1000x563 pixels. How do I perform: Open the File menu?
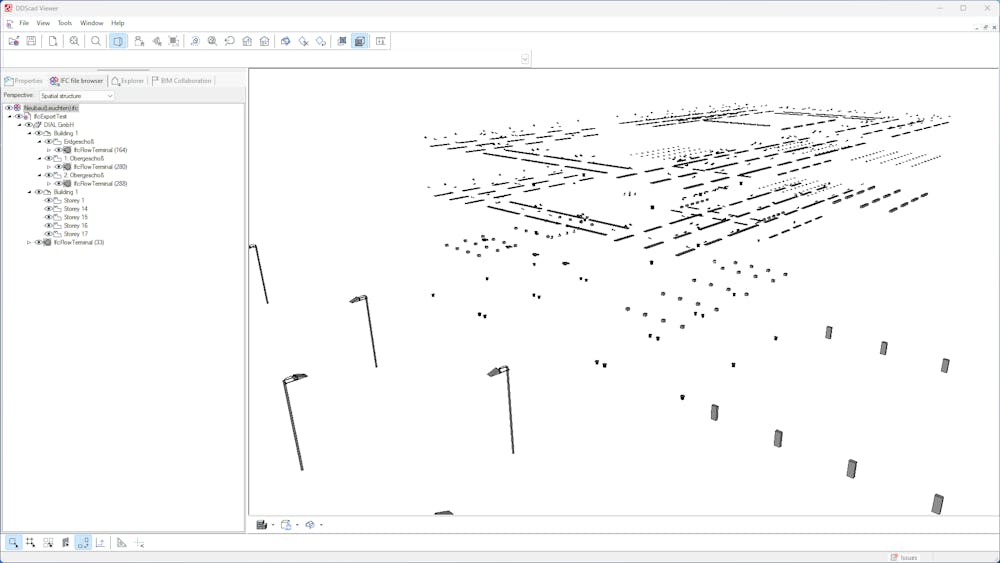click(x=24, y=23)
